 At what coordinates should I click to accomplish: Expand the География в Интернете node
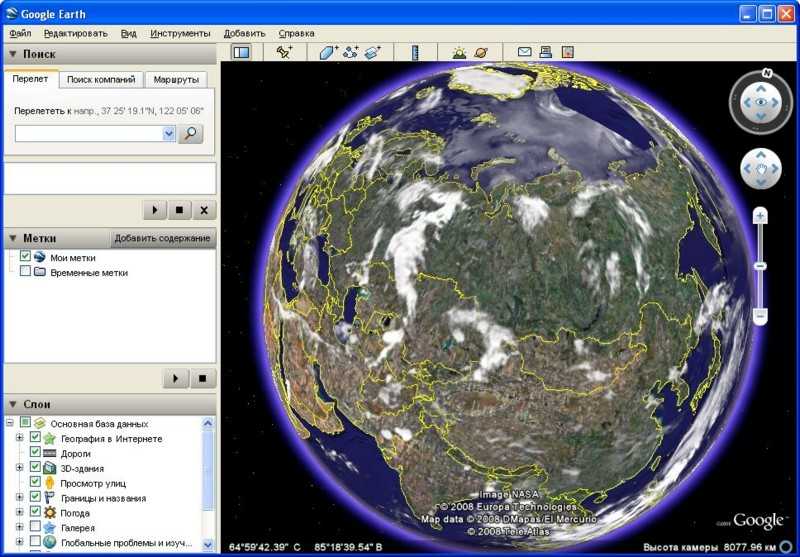coord(19,438)
